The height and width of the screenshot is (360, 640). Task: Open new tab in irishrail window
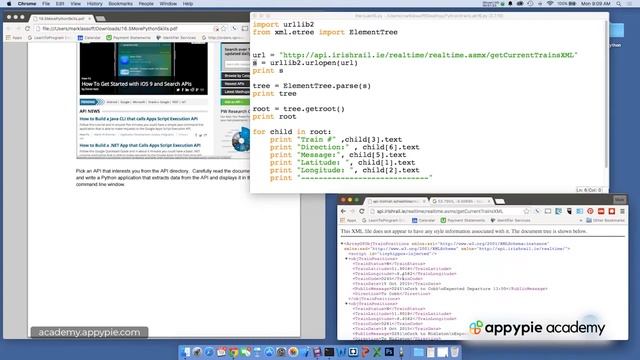pyautogui.click(x=500, y=201)
